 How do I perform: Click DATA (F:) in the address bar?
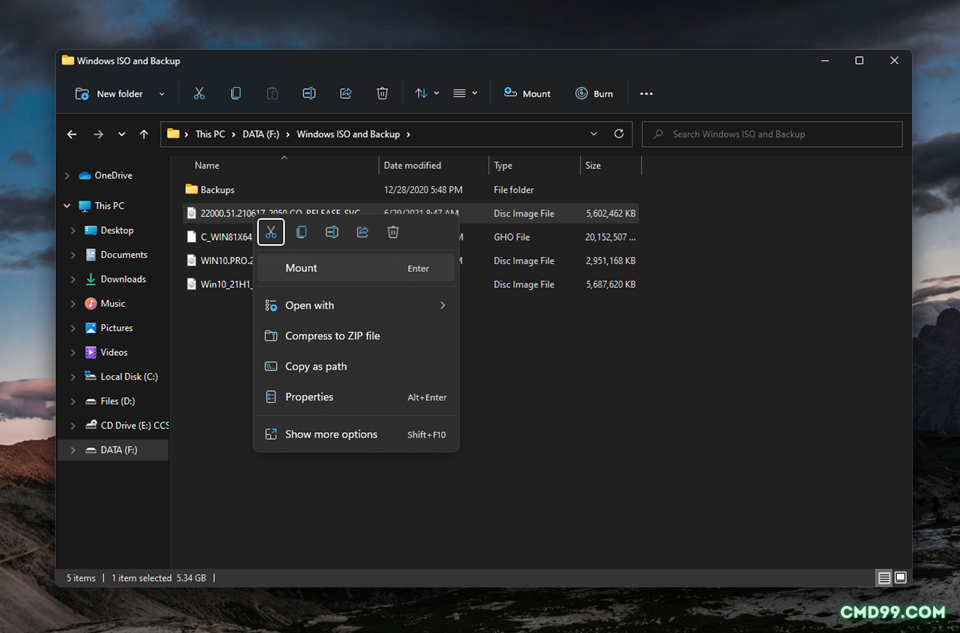tap(261, 134)
